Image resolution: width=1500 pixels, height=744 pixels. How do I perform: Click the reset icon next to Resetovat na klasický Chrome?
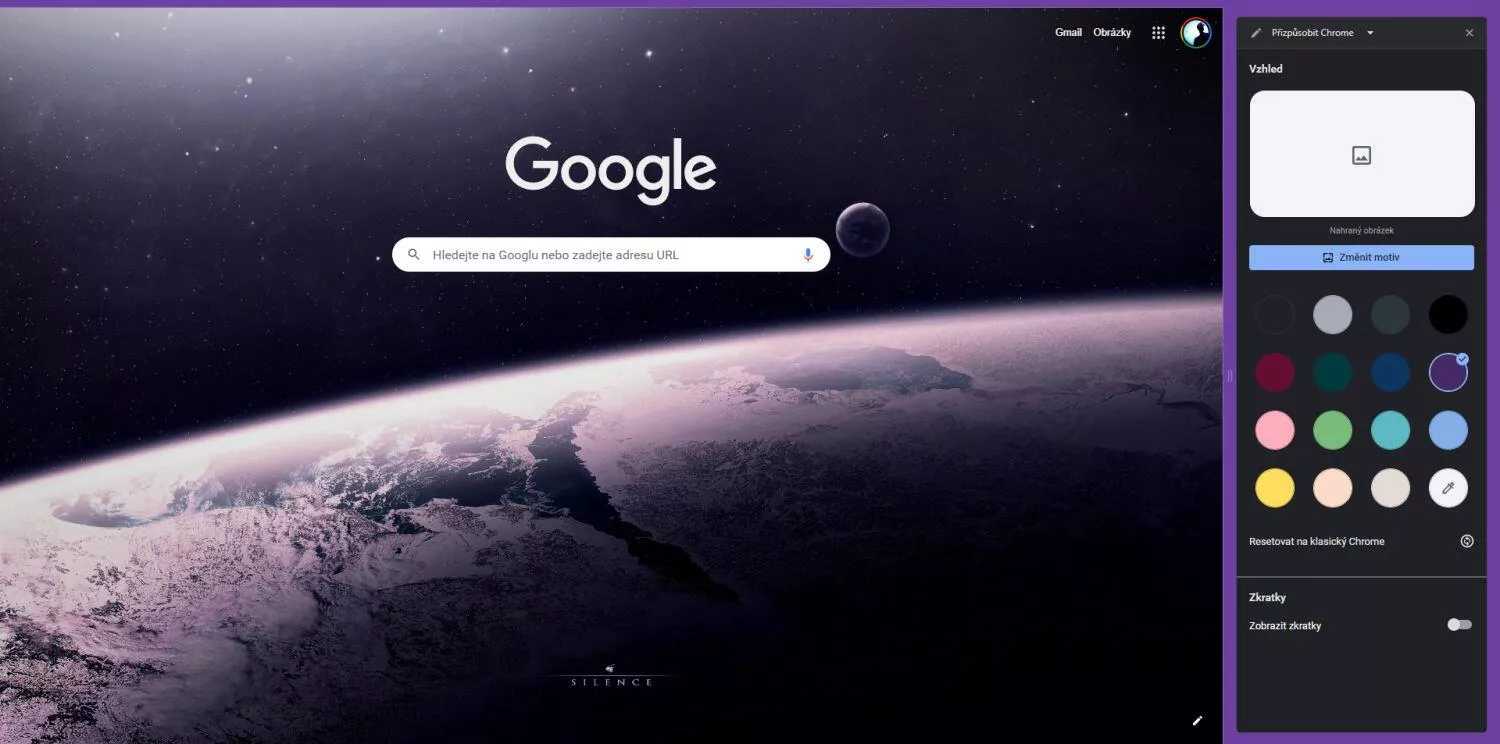[1467, 541]
